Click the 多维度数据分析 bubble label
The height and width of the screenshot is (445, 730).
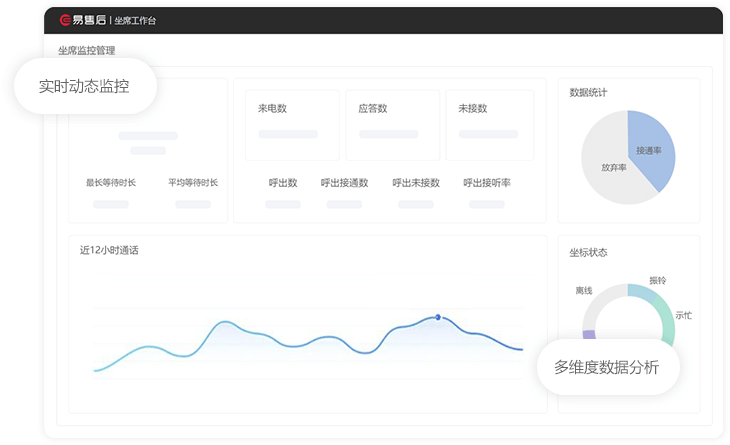click(x=607, y=367)
